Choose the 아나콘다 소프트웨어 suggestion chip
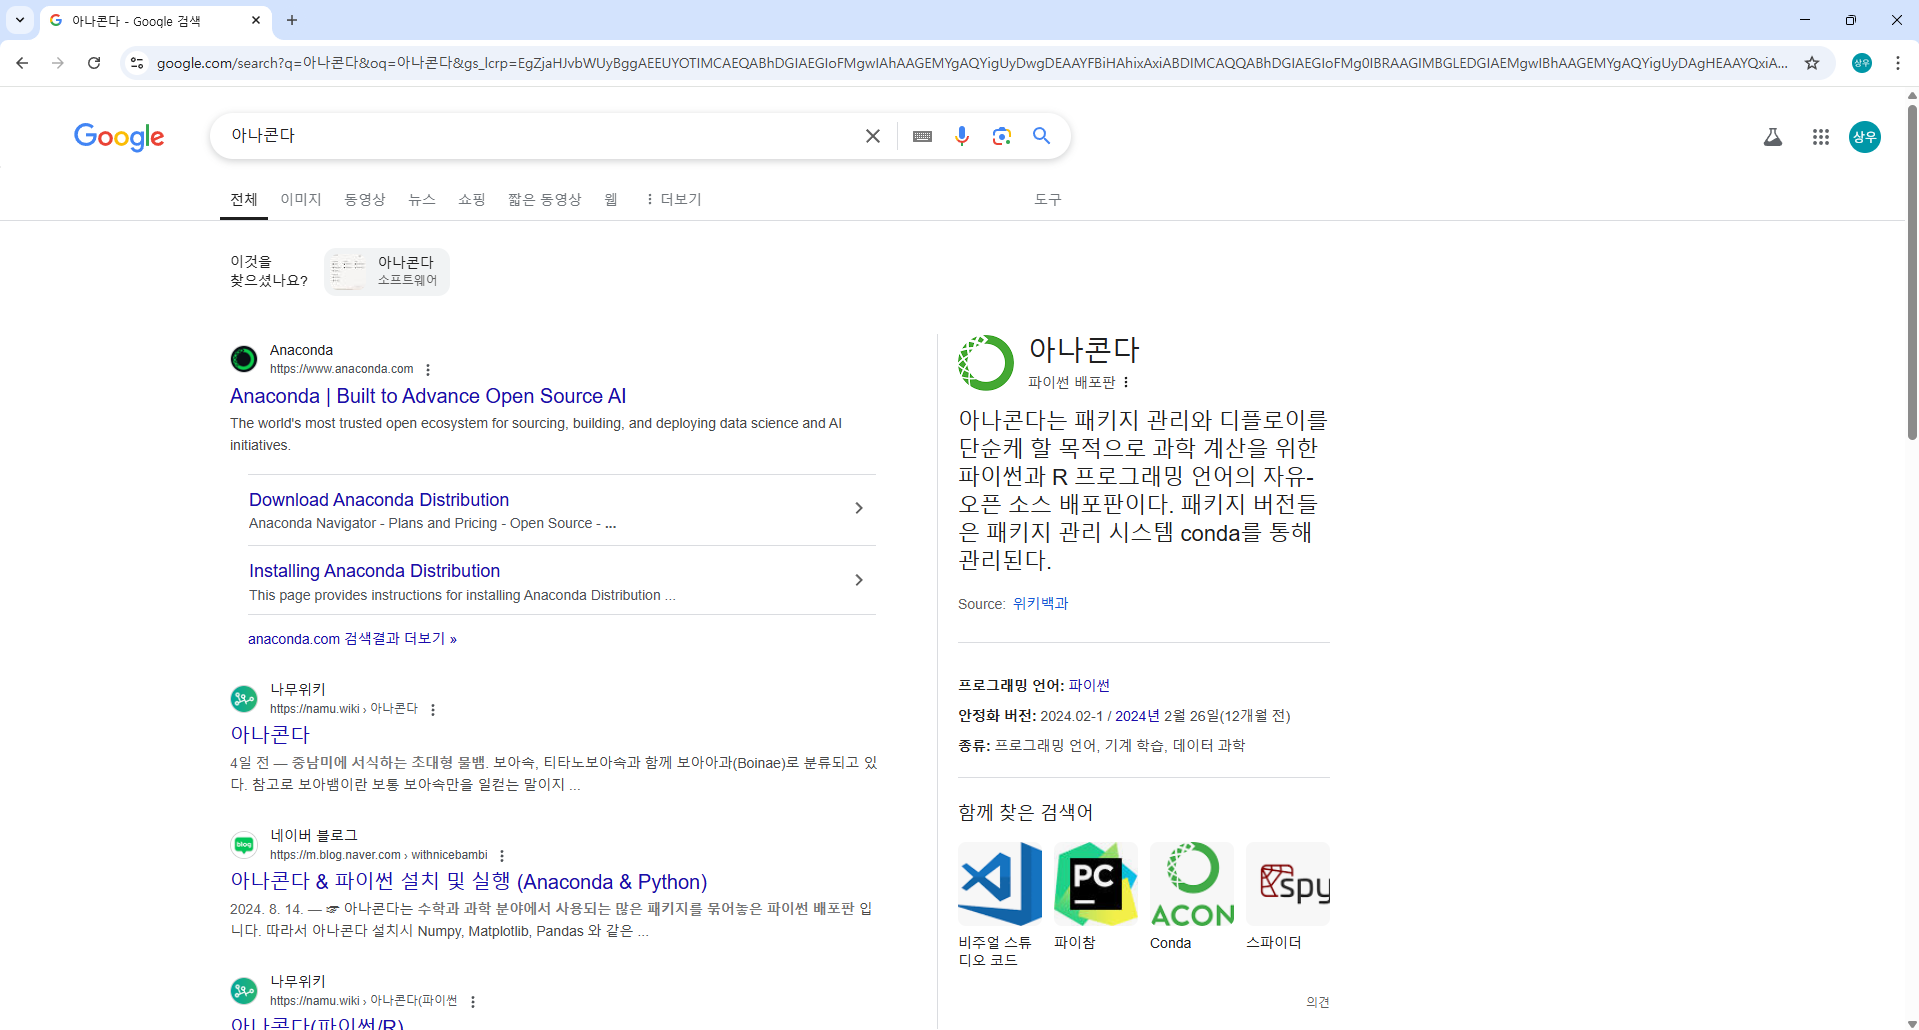 pyautogui.click(x=387, y=271)
